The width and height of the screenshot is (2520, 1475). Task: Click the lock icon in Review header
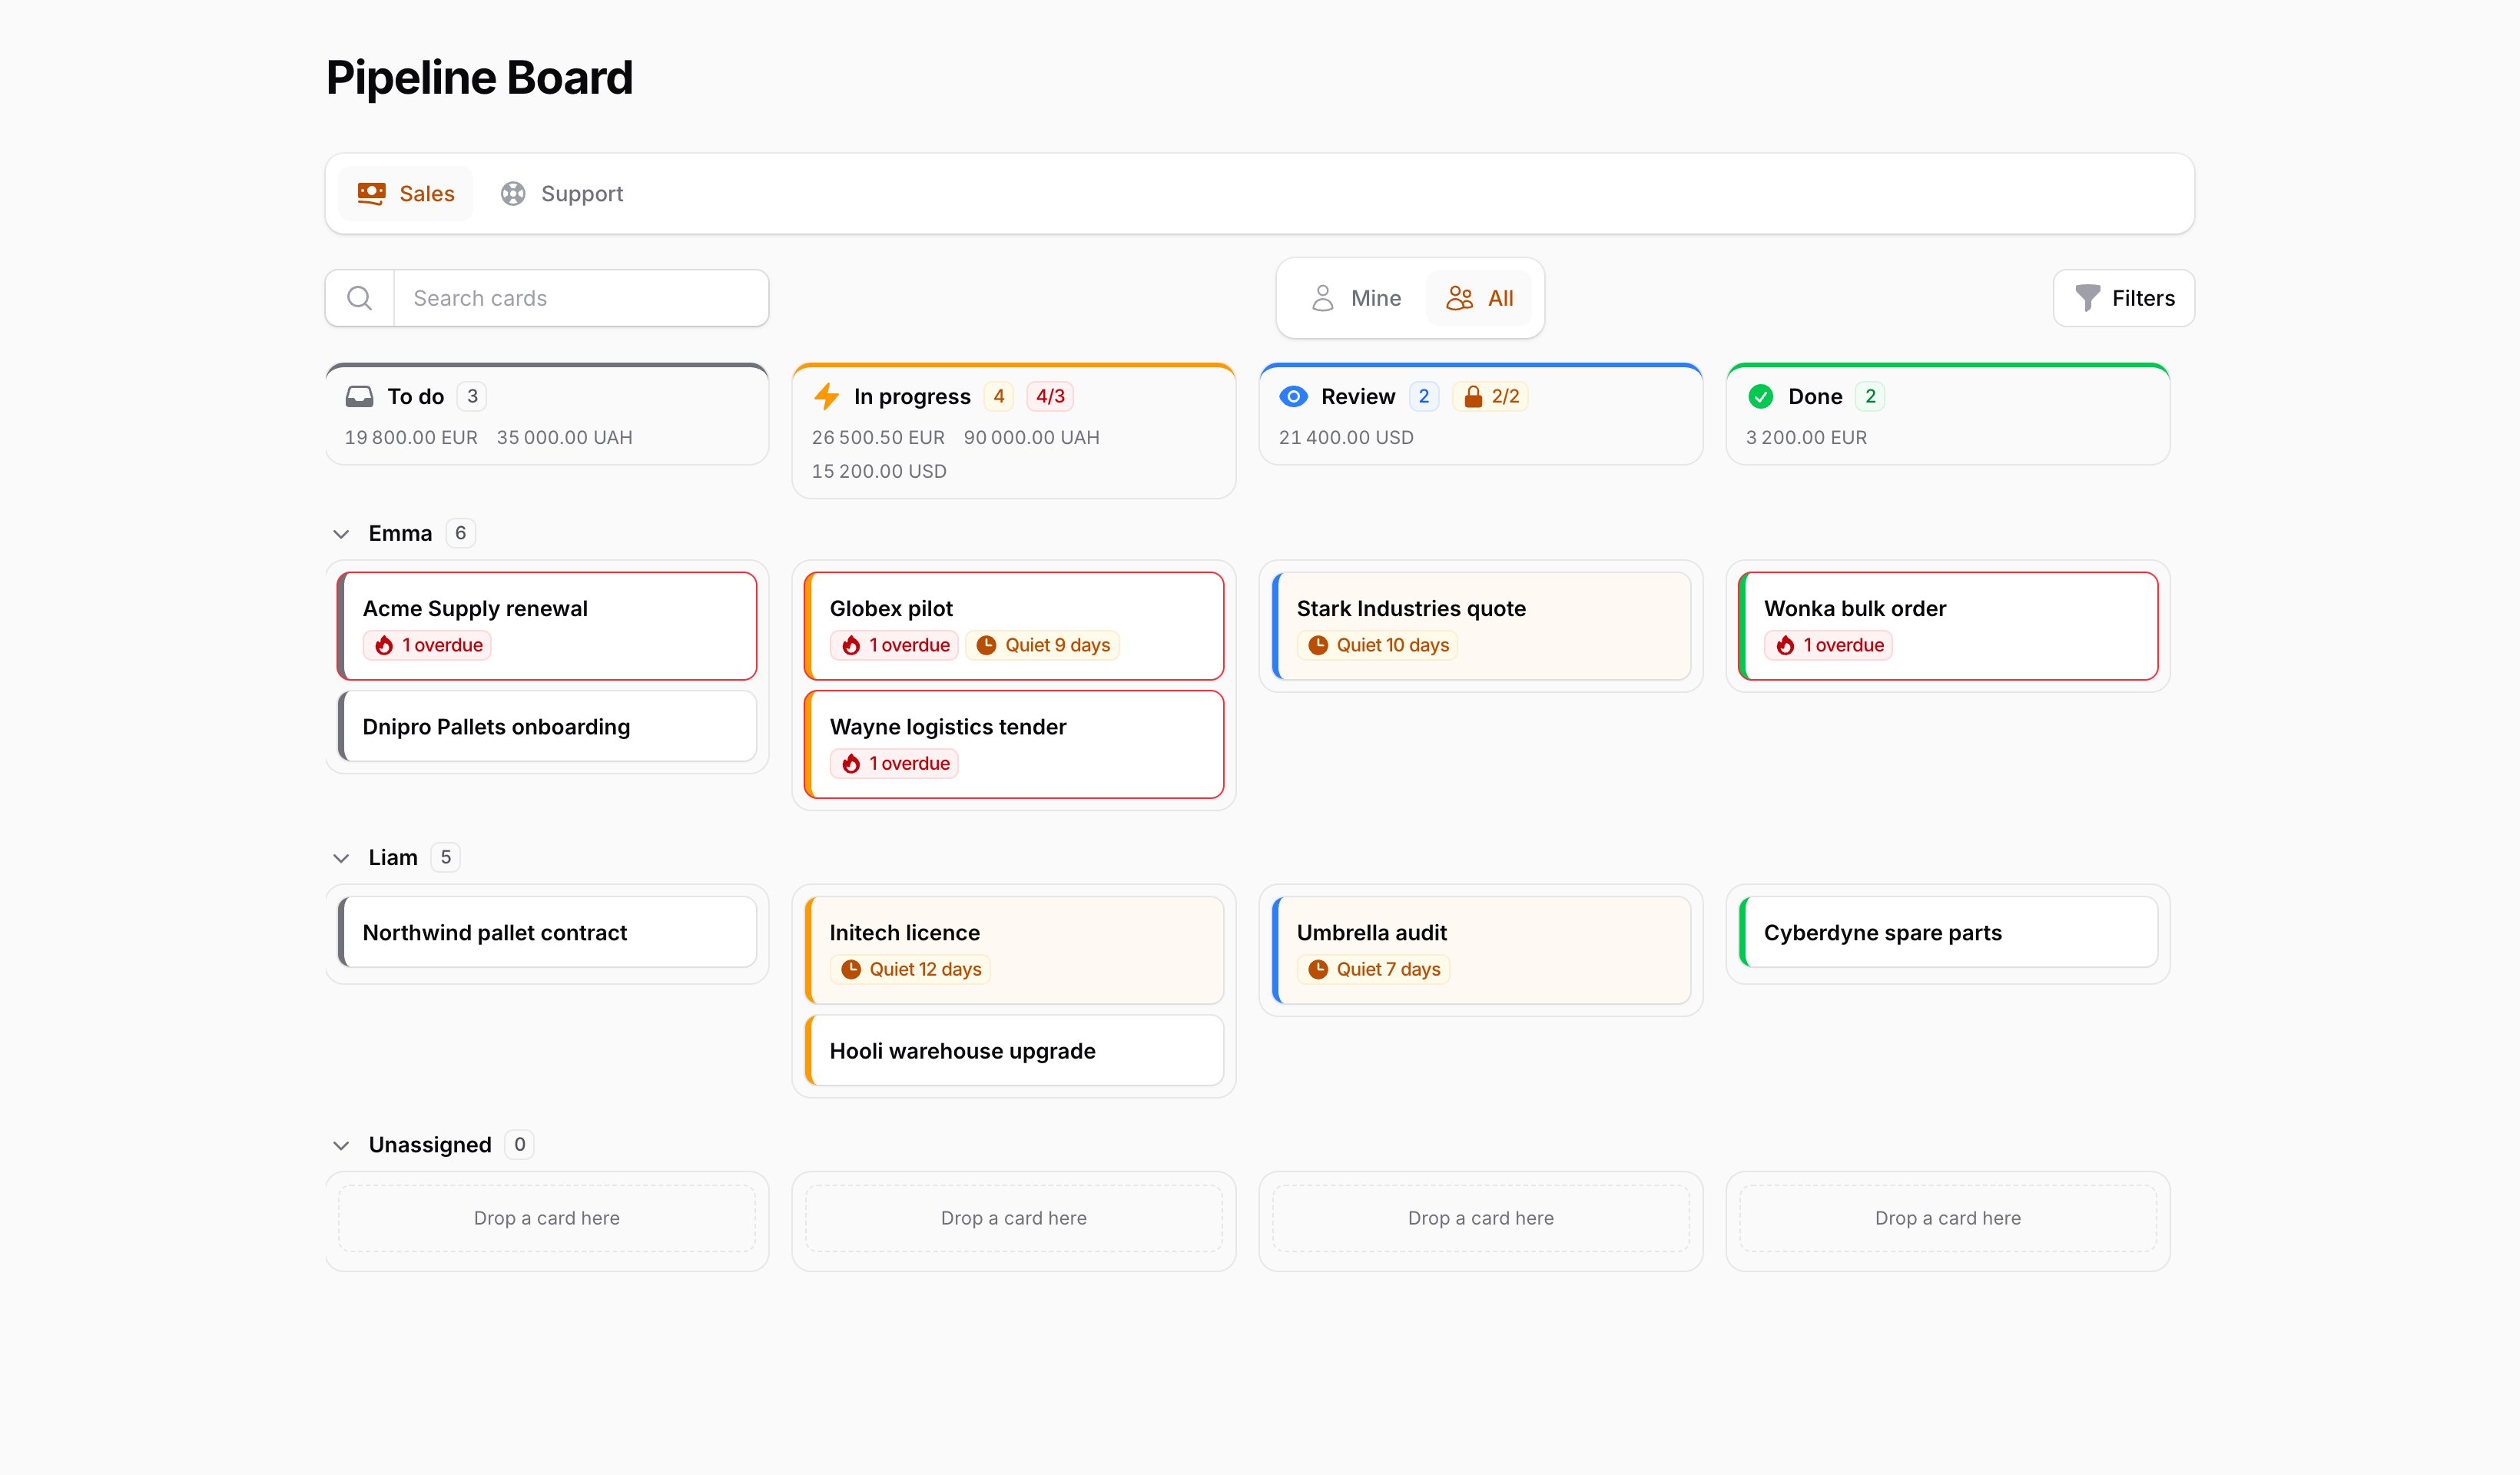(1472, 397)
